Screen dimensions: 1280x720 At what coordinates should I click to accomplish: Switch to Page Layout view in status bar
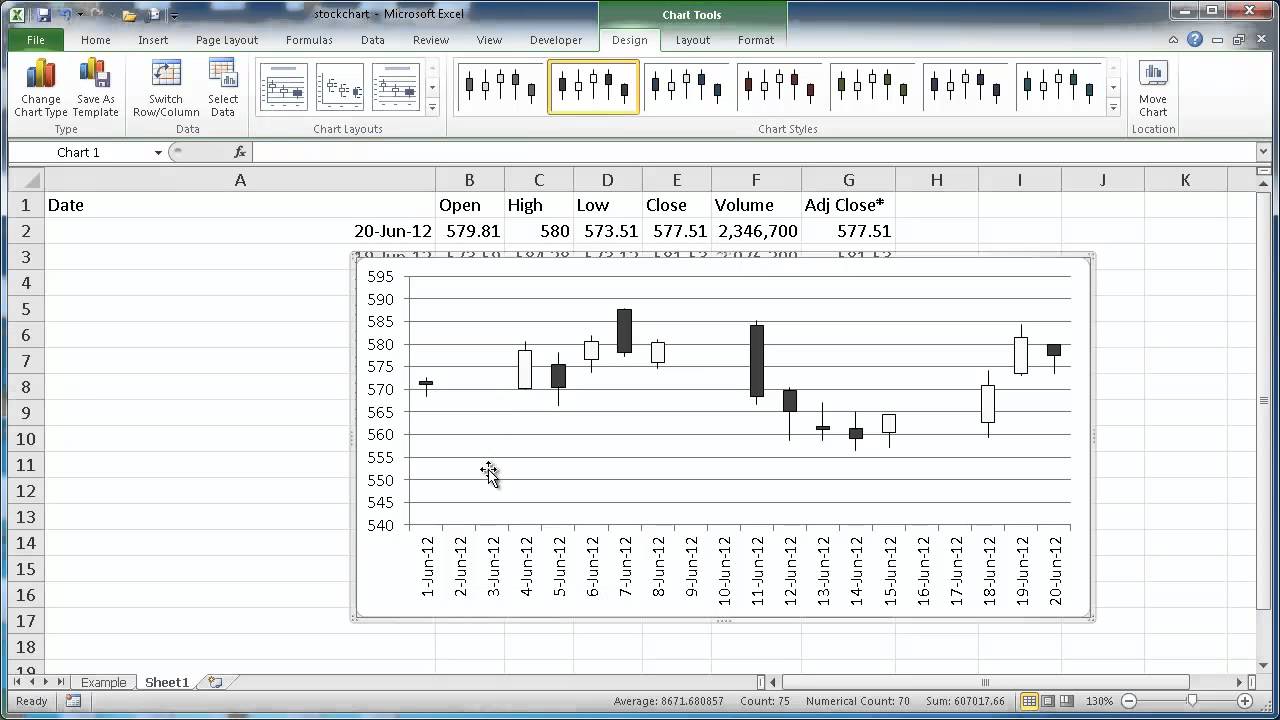pyautogui.click(x=1048, y=701)
